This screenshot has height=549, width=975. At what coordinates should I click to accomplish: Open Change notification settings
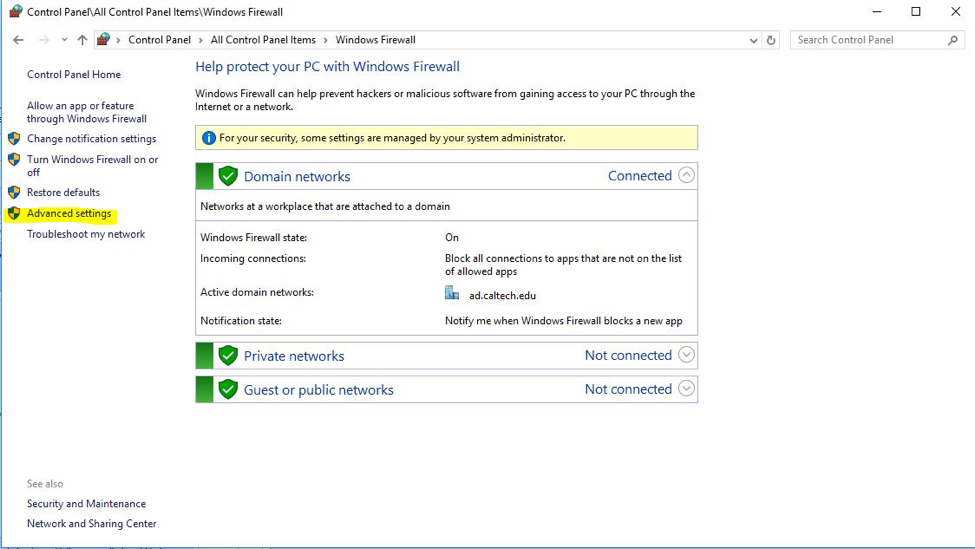[x=91, y=139]
